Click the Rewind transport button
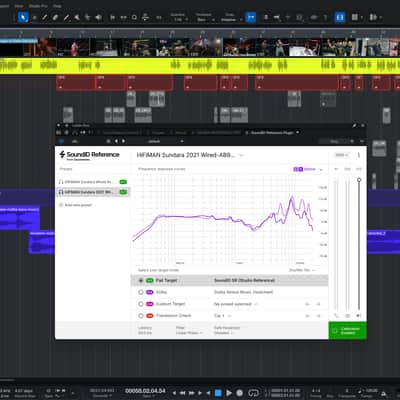The height and width of the screenshot is (400, 400). point(183,393)
